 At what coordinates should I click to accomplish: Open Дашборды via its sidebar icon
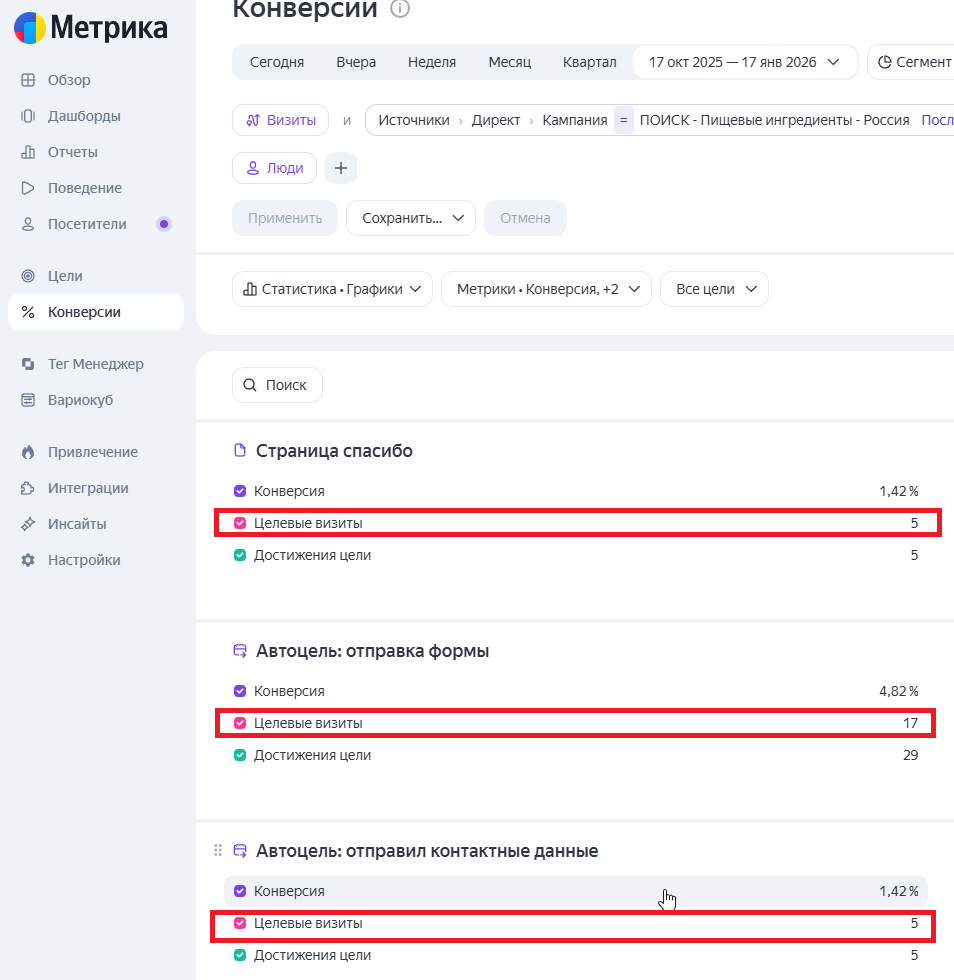(x=28, y=116)
